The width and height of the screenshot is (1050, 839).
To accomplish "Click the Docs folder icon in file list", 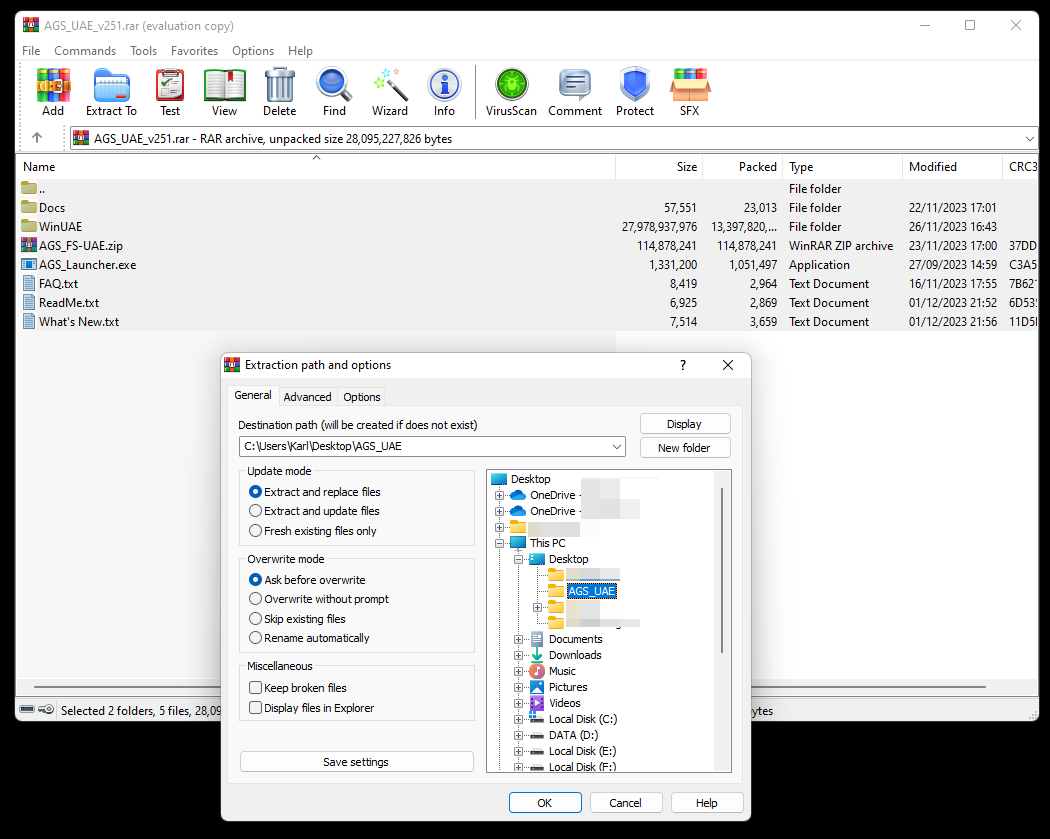I will pos(29,207).
